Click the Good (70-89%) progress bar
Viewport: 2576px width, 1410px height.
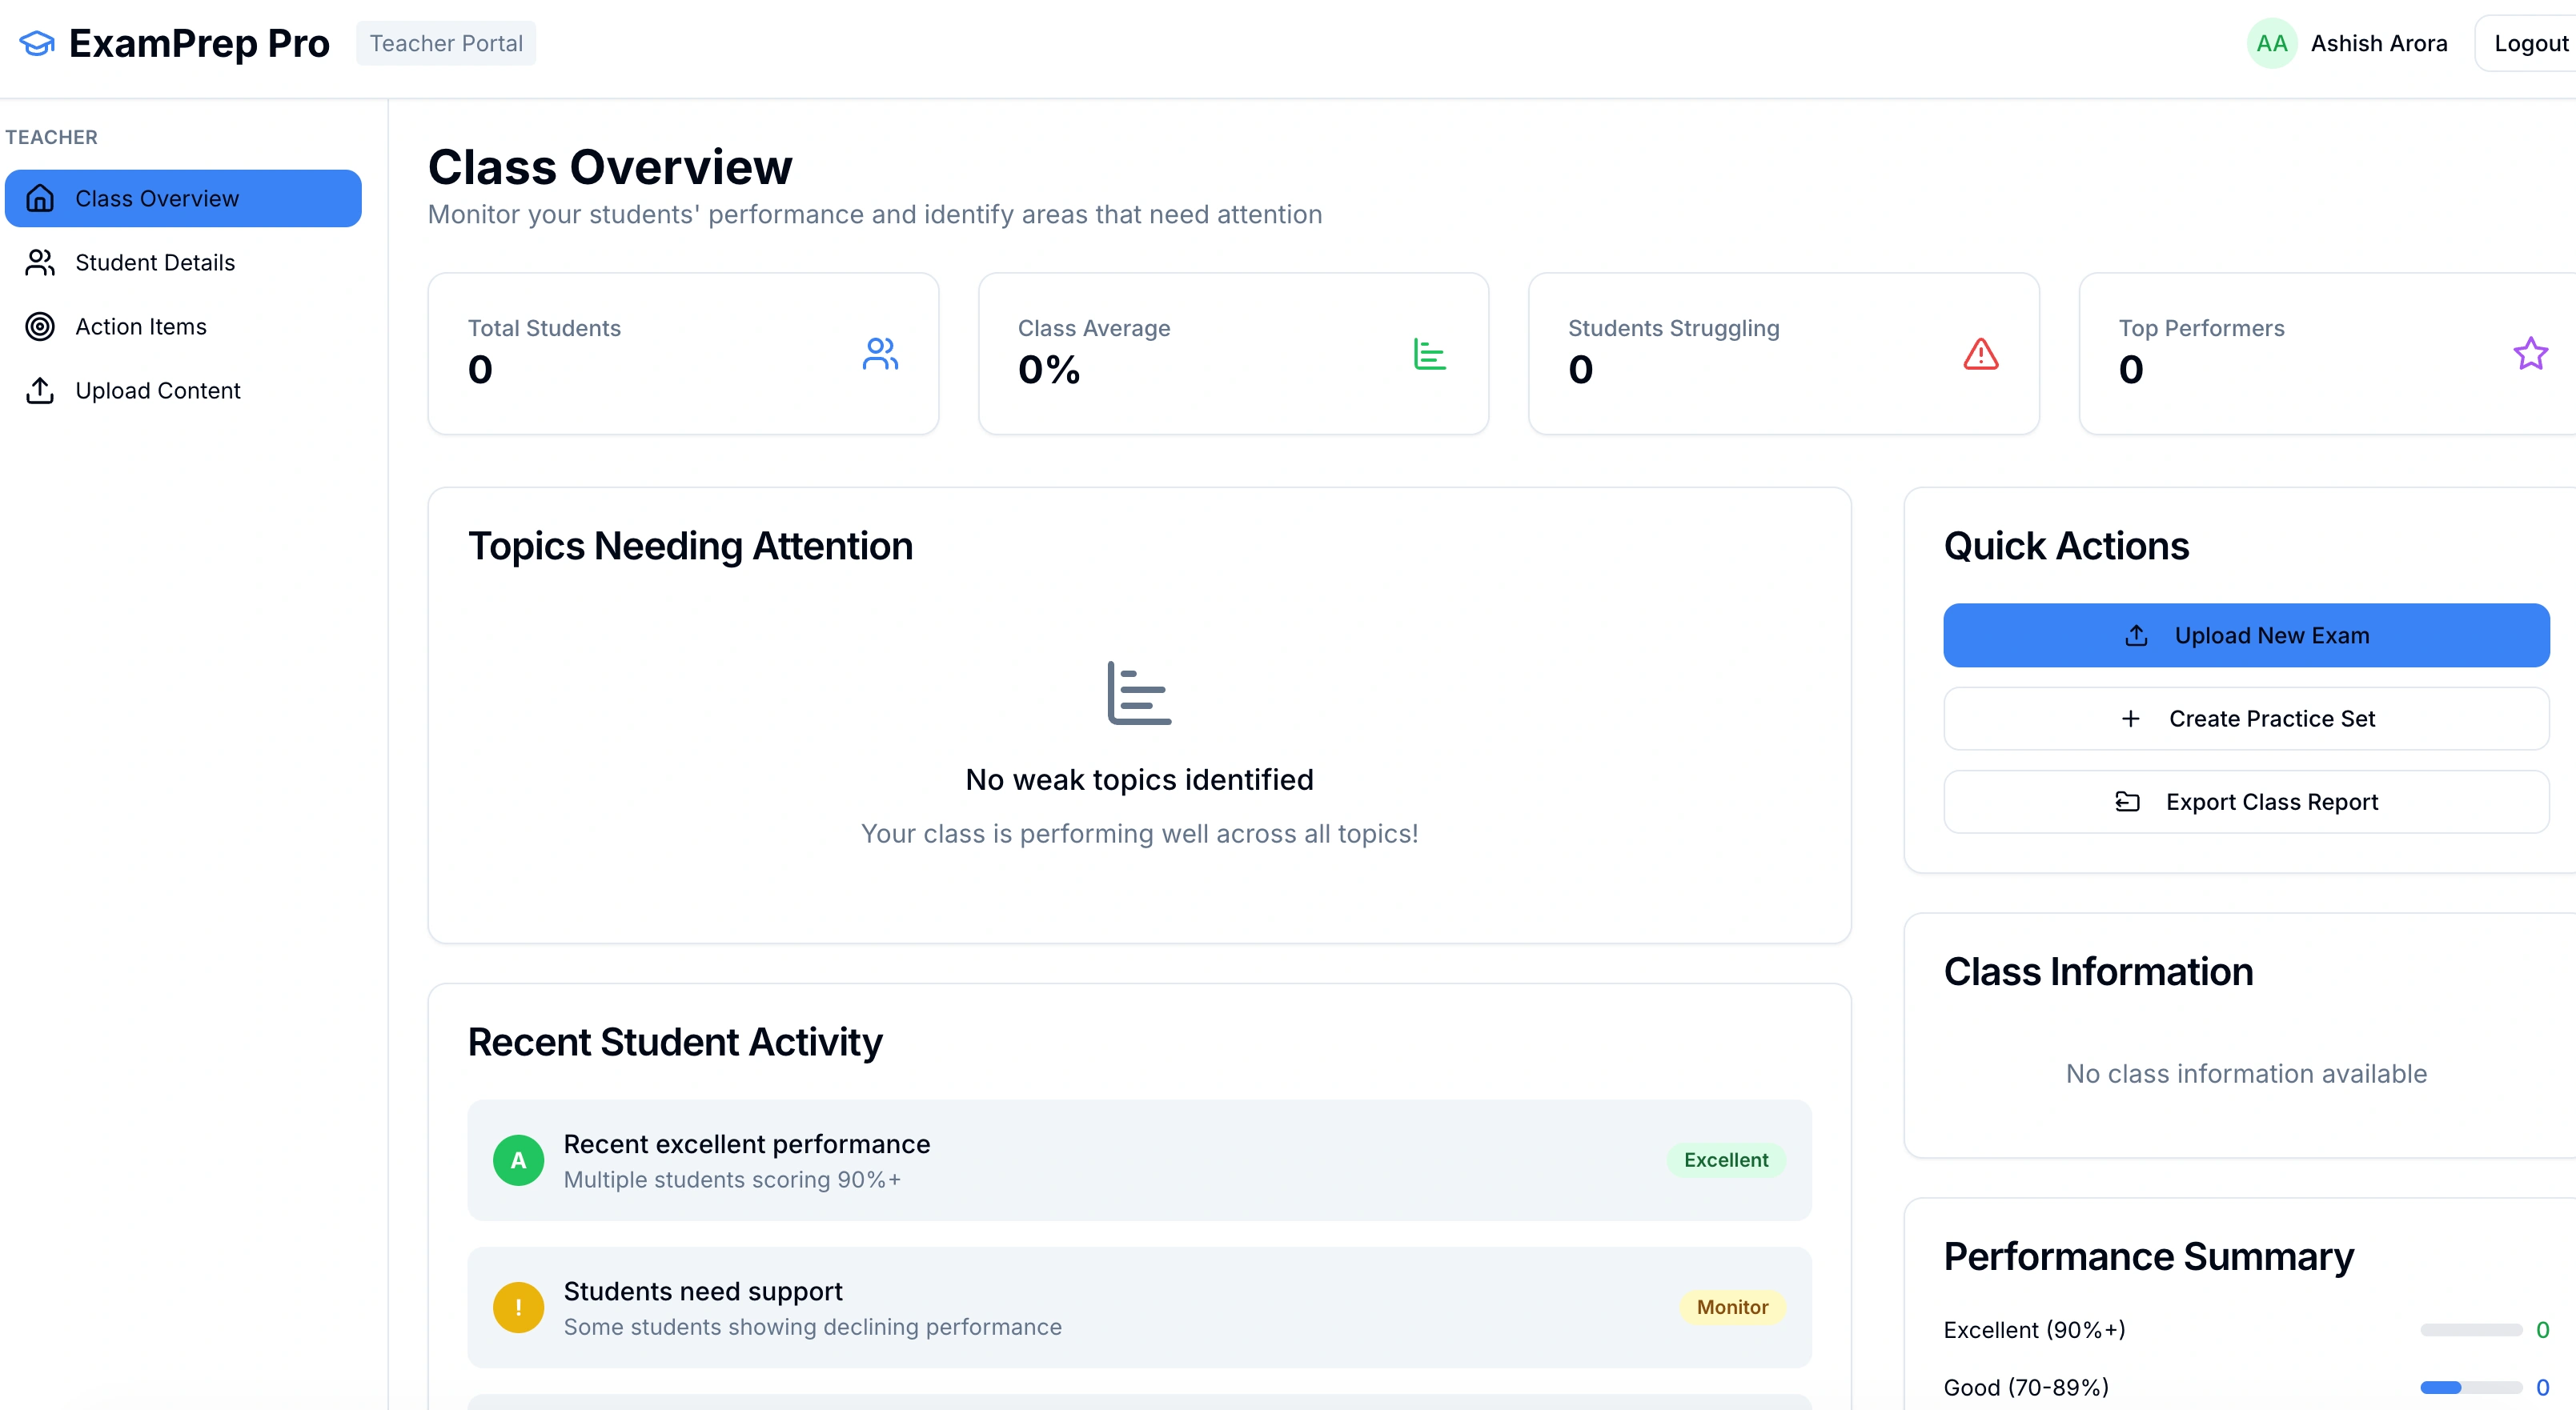click(2470, 1387)
